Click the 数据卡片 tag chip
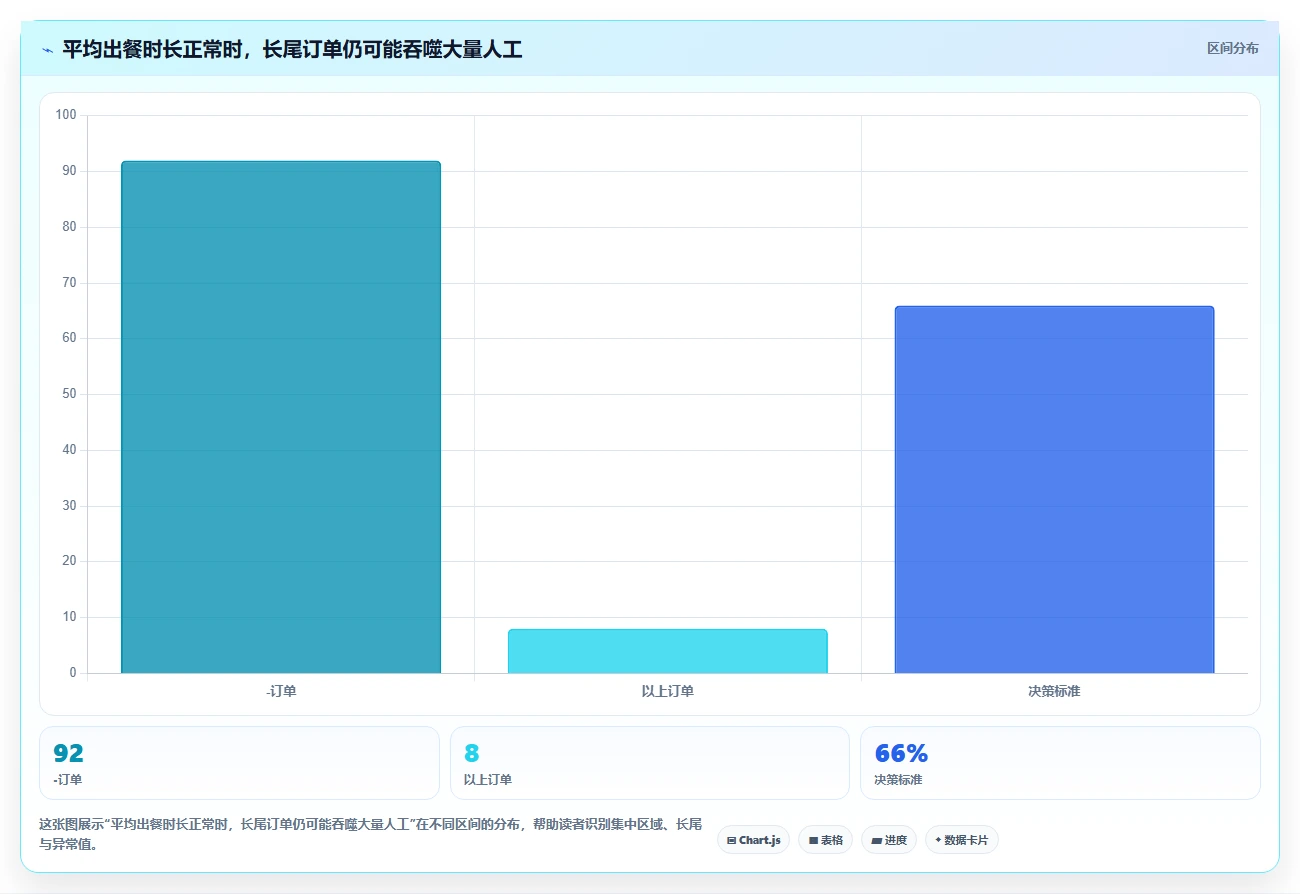This screenshot has height=894, width=1300. (x=961, y=840)
